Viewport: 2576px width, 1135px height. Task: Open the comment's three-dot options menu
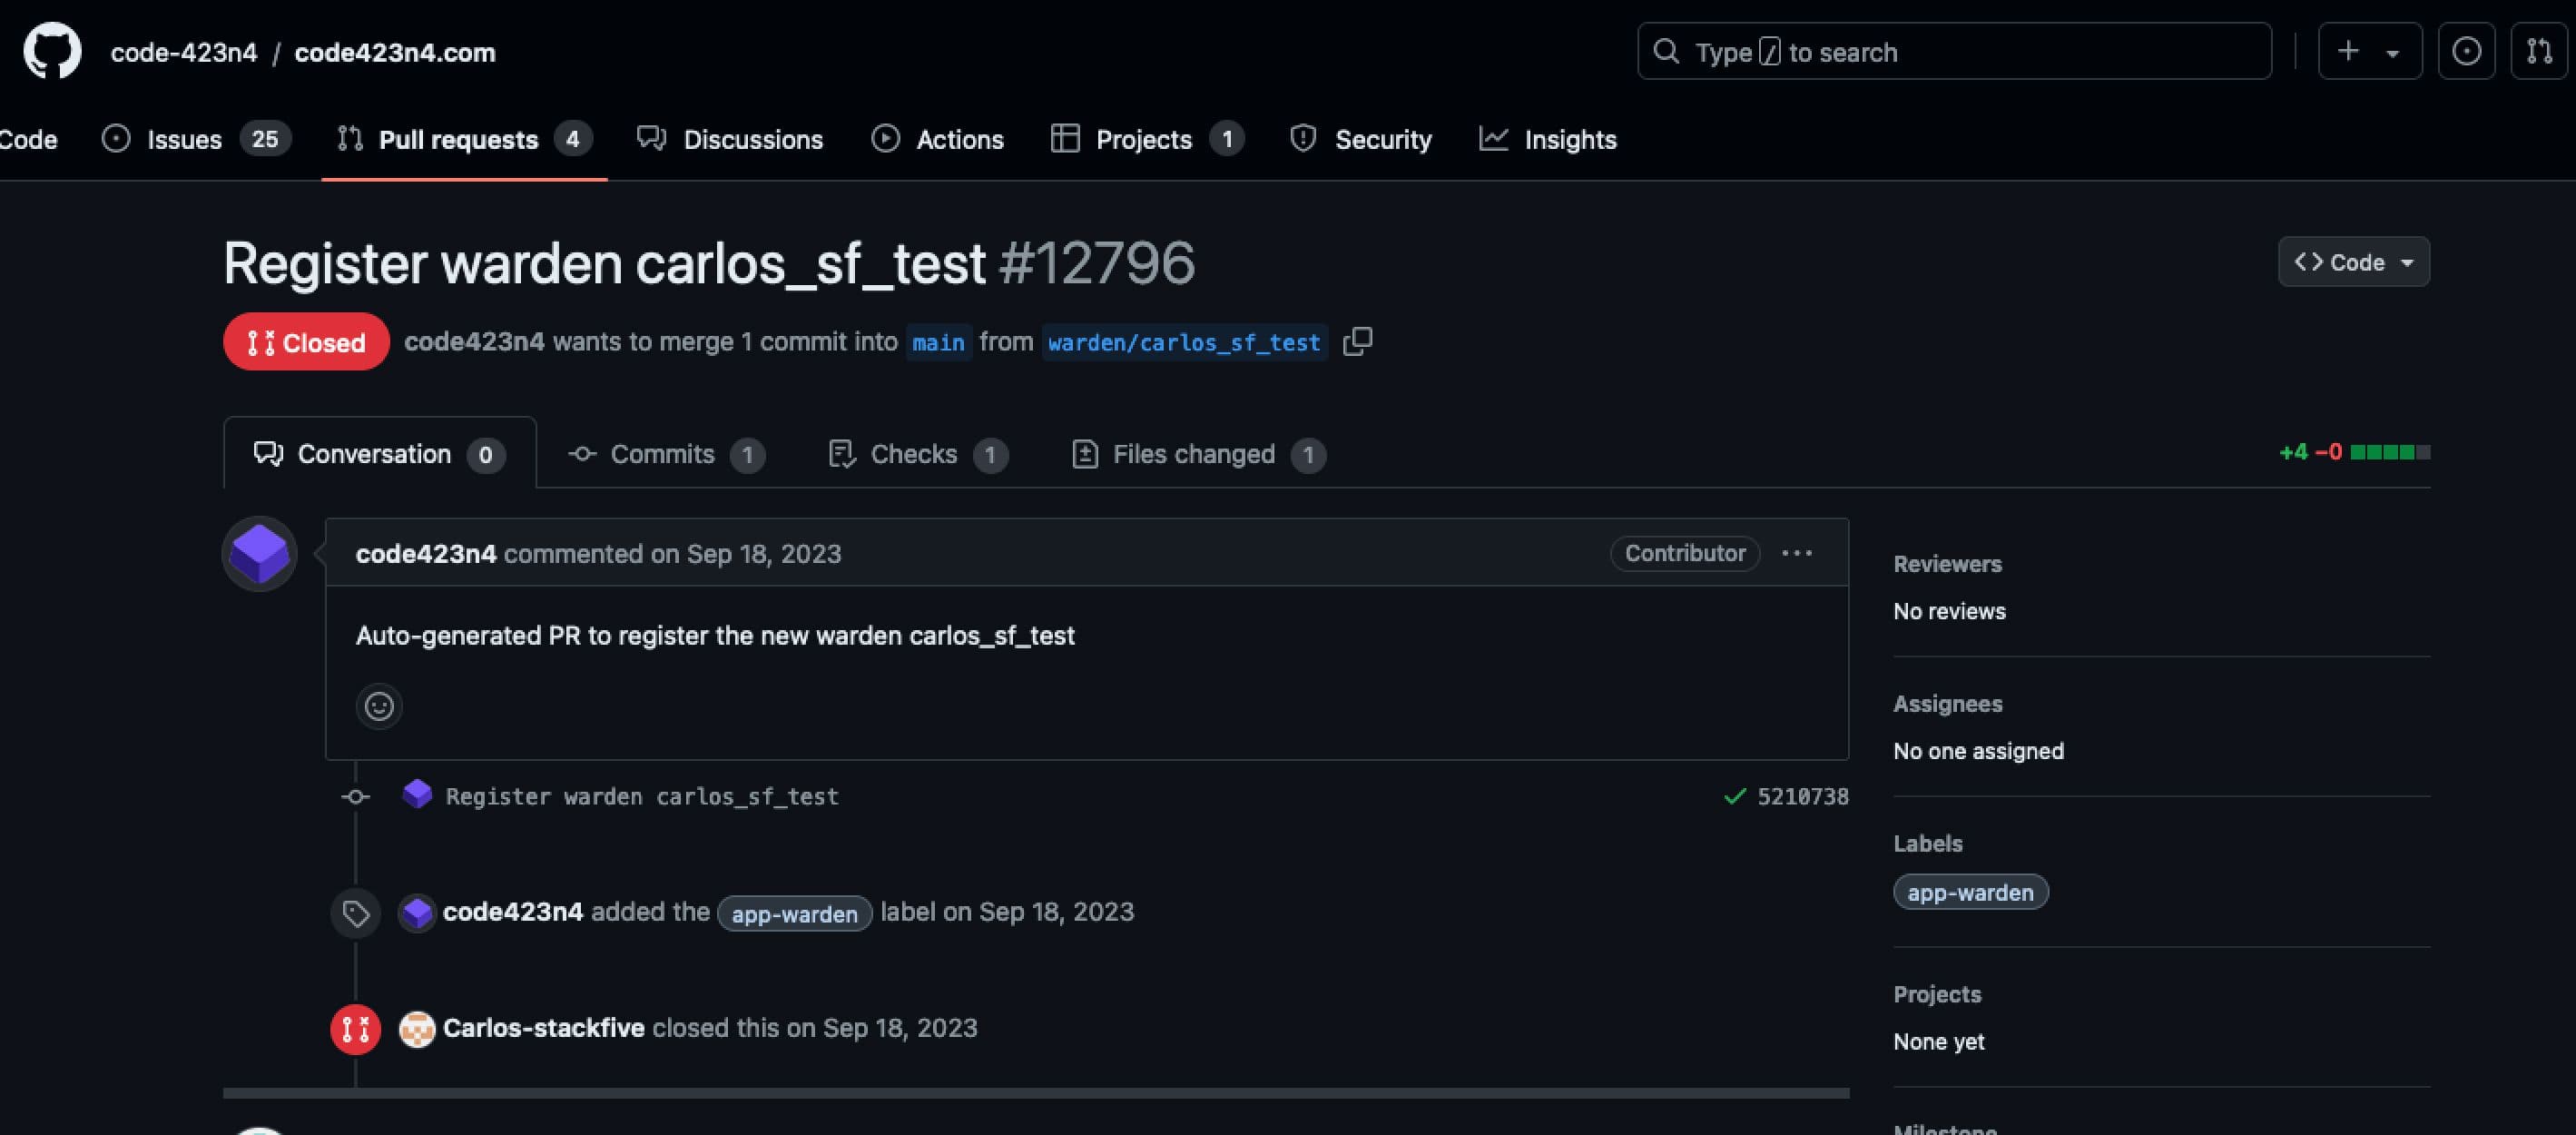1796,554
